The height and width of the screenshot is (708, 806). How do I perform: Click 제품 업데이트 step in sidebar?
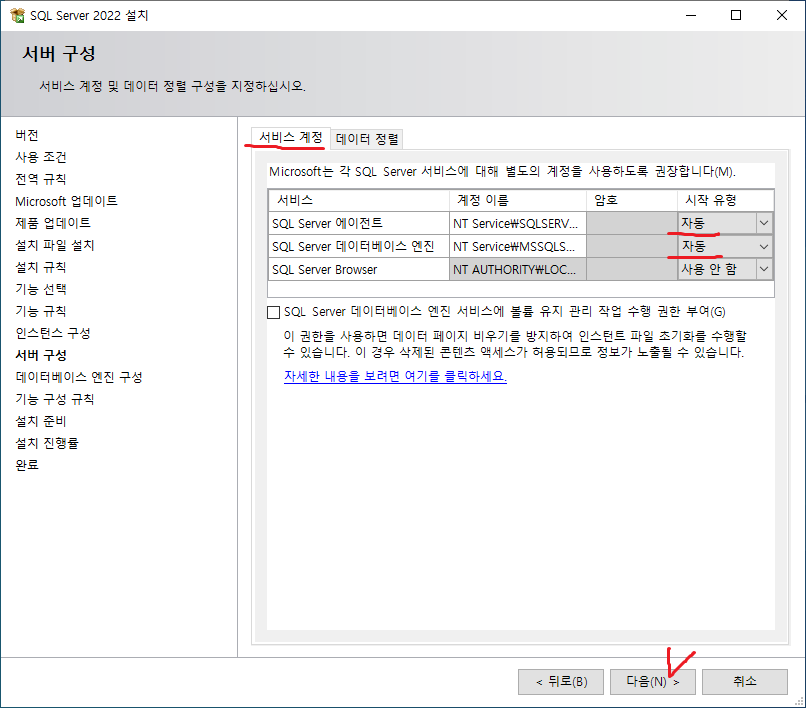[x=53, y=223]
